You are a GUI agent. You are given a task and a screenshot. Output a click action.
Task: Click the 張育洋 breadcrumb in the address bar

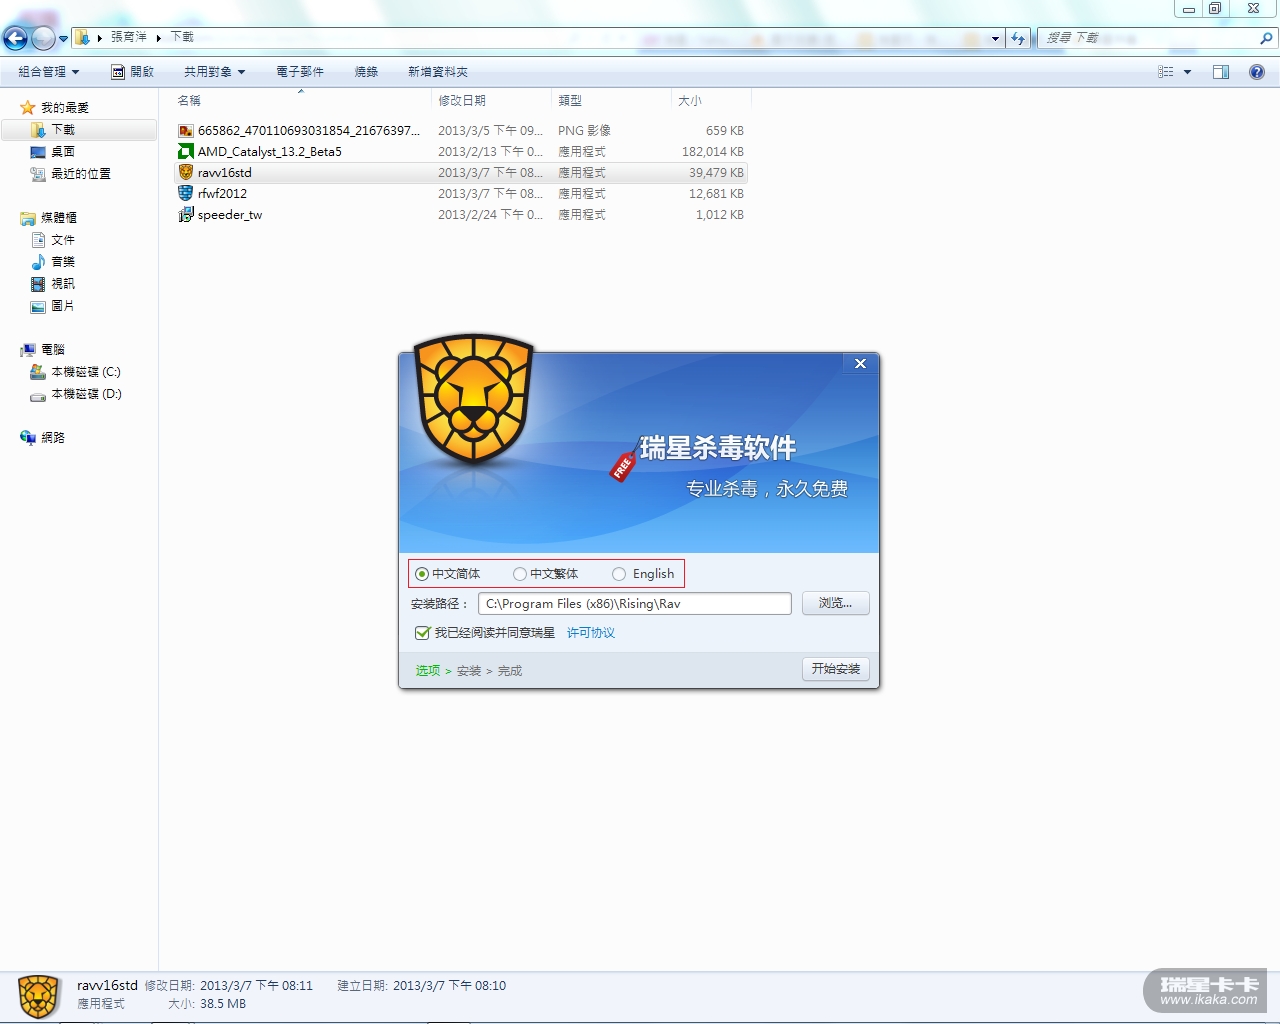click(x=129, y=37)
